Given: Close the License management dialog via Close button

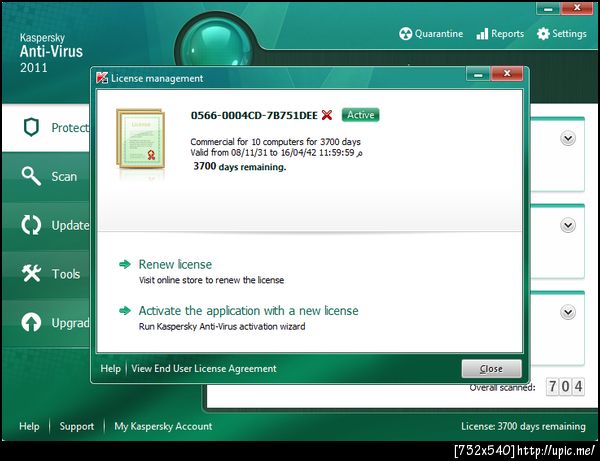Looking at the screenshot, I should click(491, 369).
